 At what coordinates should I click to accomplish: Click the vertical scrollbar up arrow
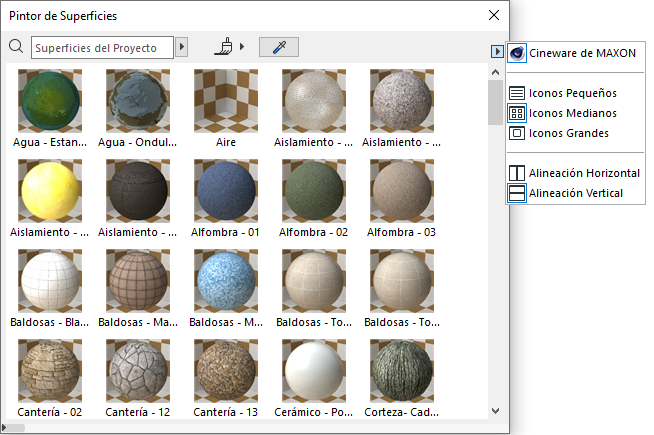pyautogui.click(x=496, y=72)
